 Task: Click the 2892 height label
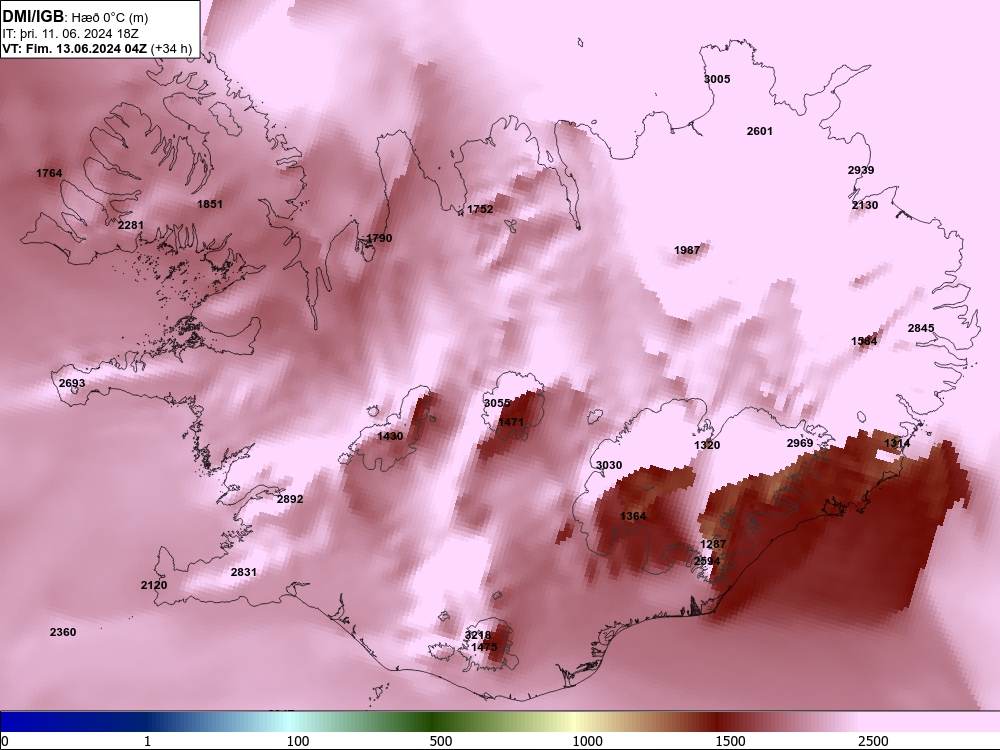pos(290,499)
